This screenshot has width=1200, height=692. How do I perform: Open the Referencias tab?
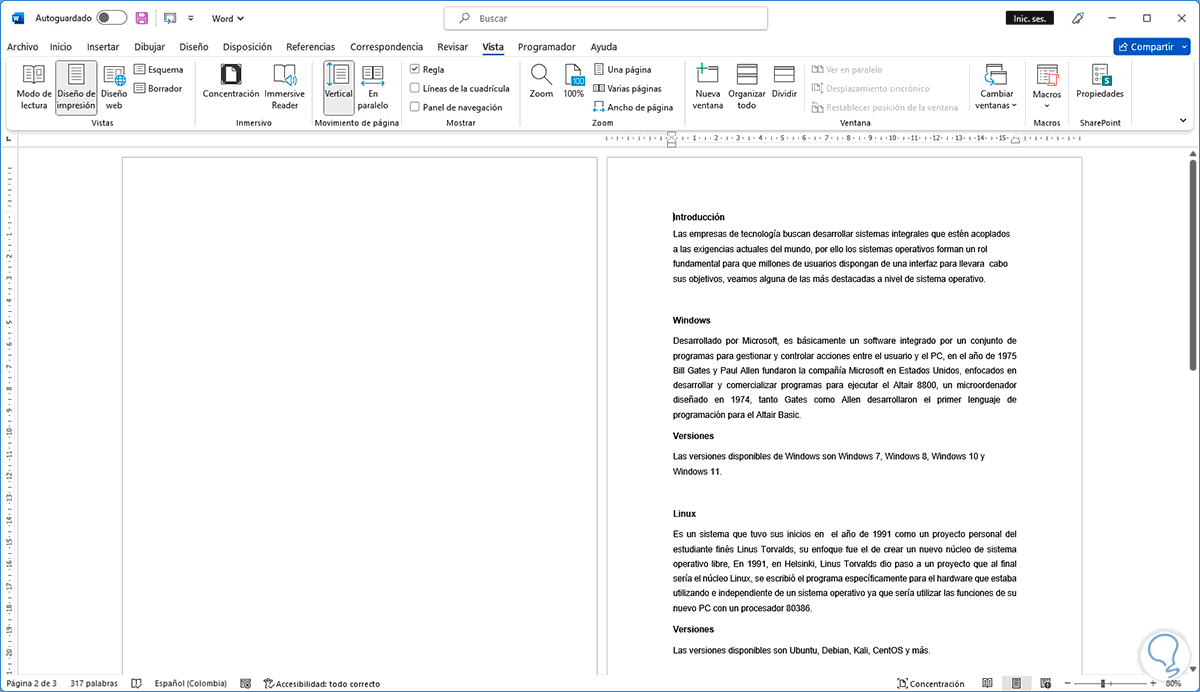click(x=310, y=46)
